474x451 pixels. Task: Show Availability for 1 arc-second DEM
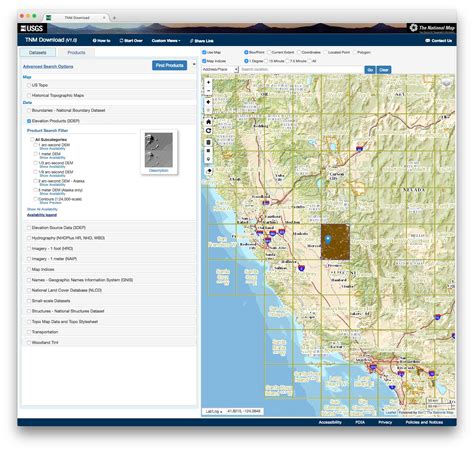[x=52, y=149]
